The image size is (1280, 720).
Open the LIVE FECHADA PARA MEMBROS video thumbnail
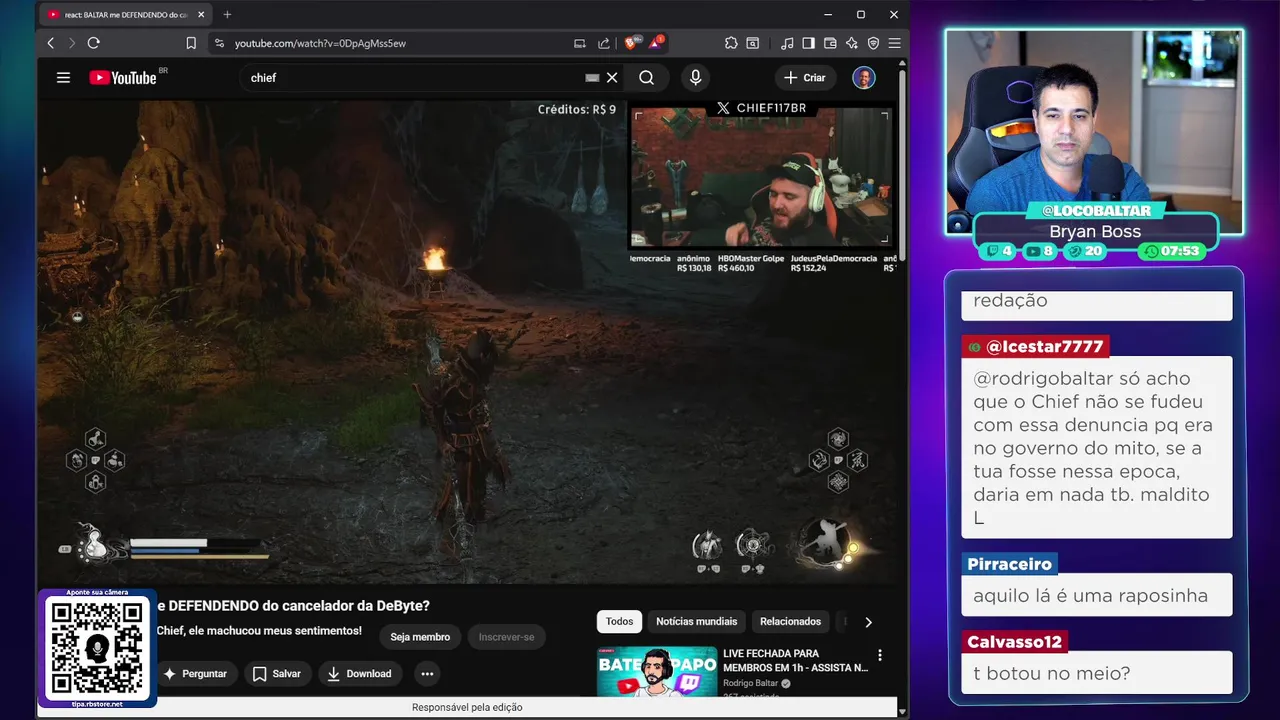(x=656, y=672)
